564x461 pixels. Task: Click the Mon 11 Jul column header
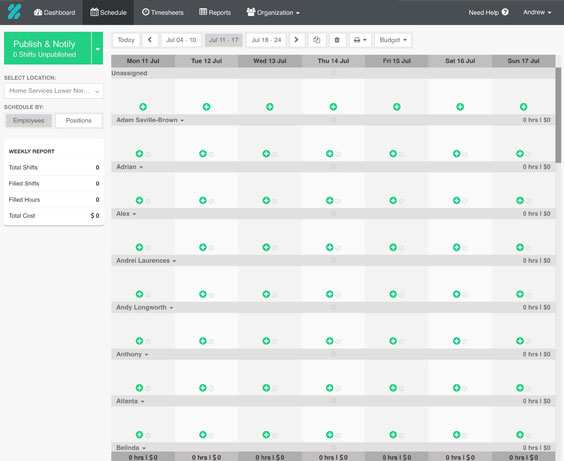tap(143, 61)
